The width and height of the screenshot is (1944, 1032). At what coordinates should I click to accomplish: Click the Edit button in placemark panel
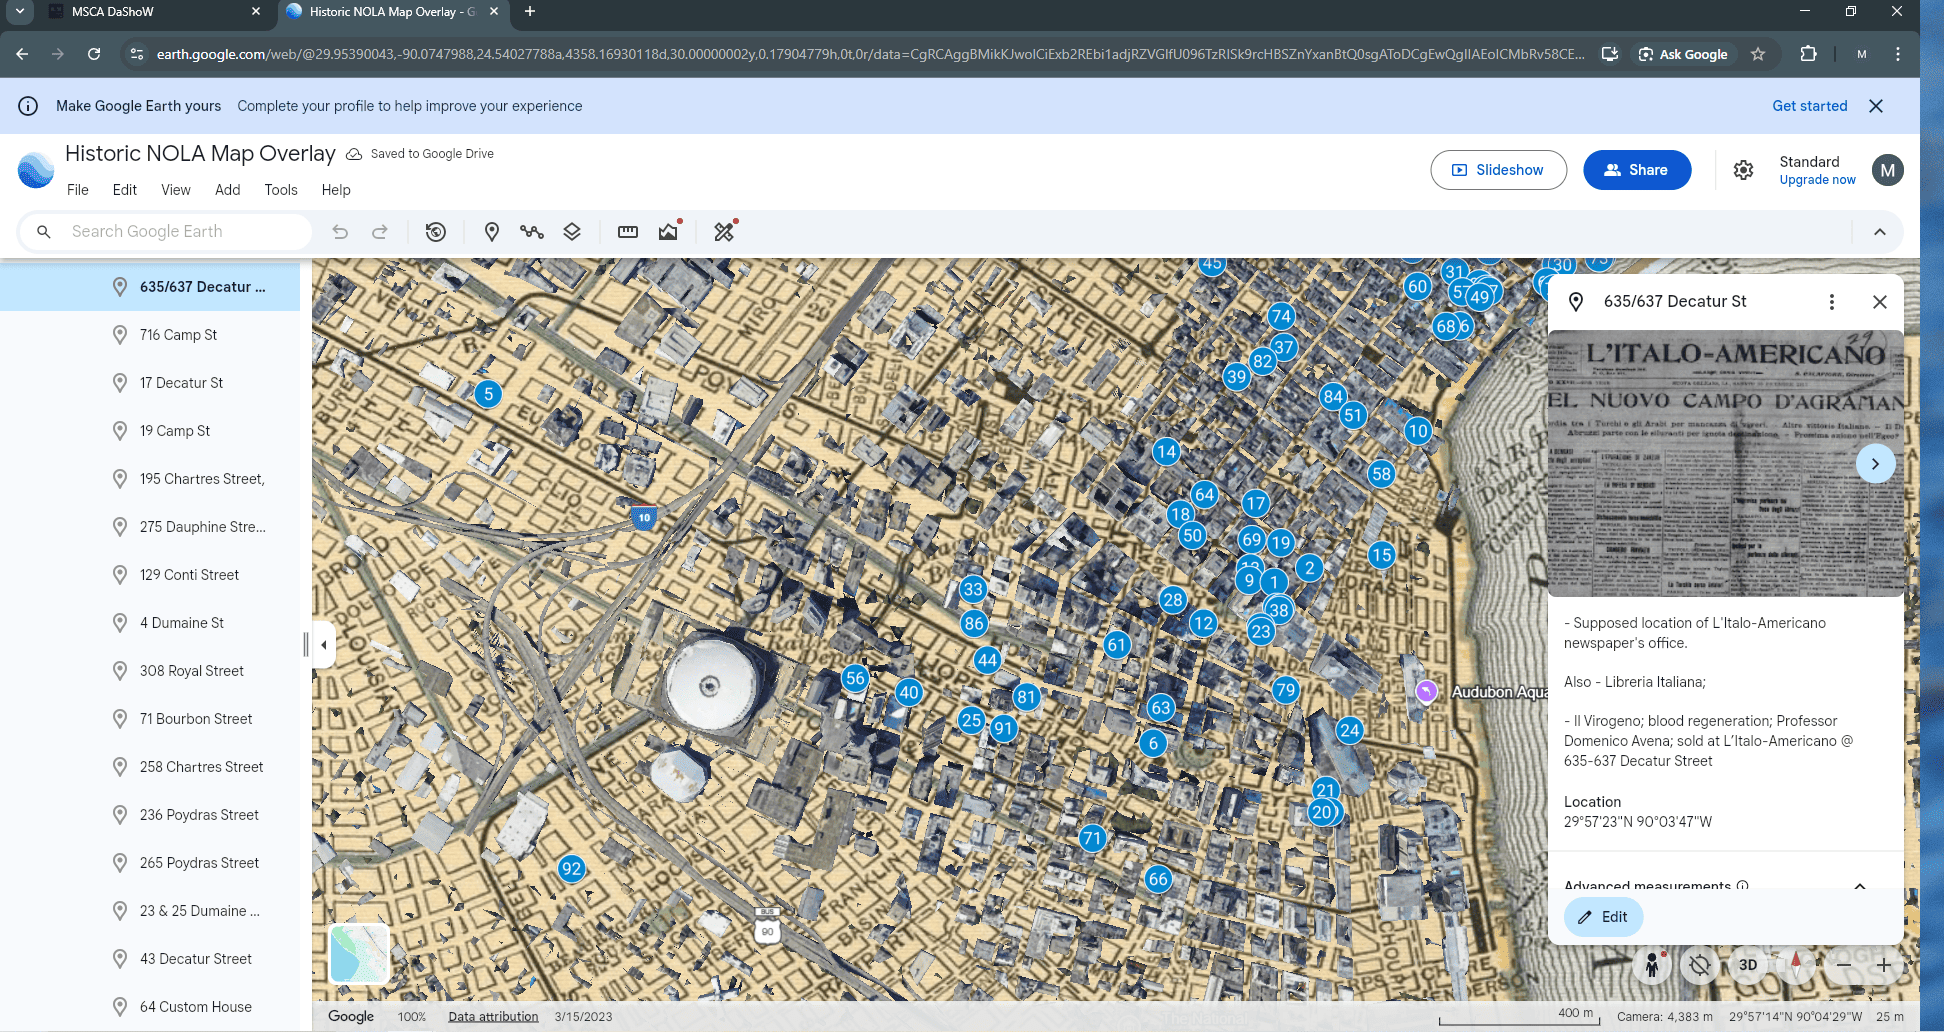point(1603,917)
